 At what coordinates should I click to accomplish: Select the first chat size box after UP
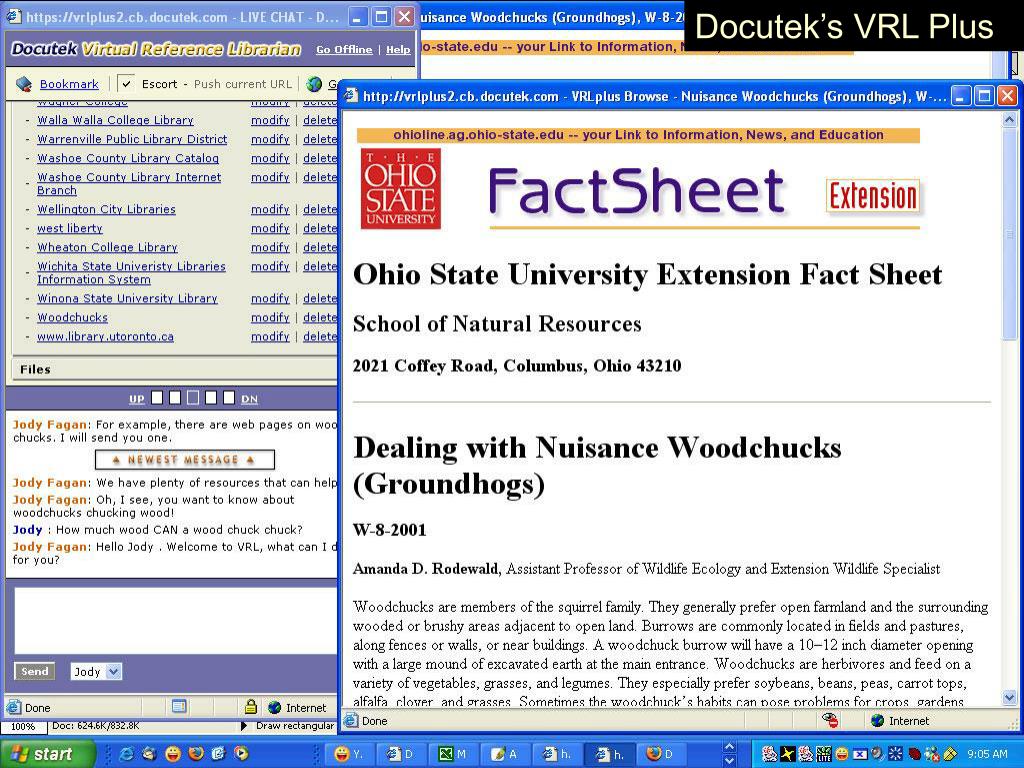[157, 398]
